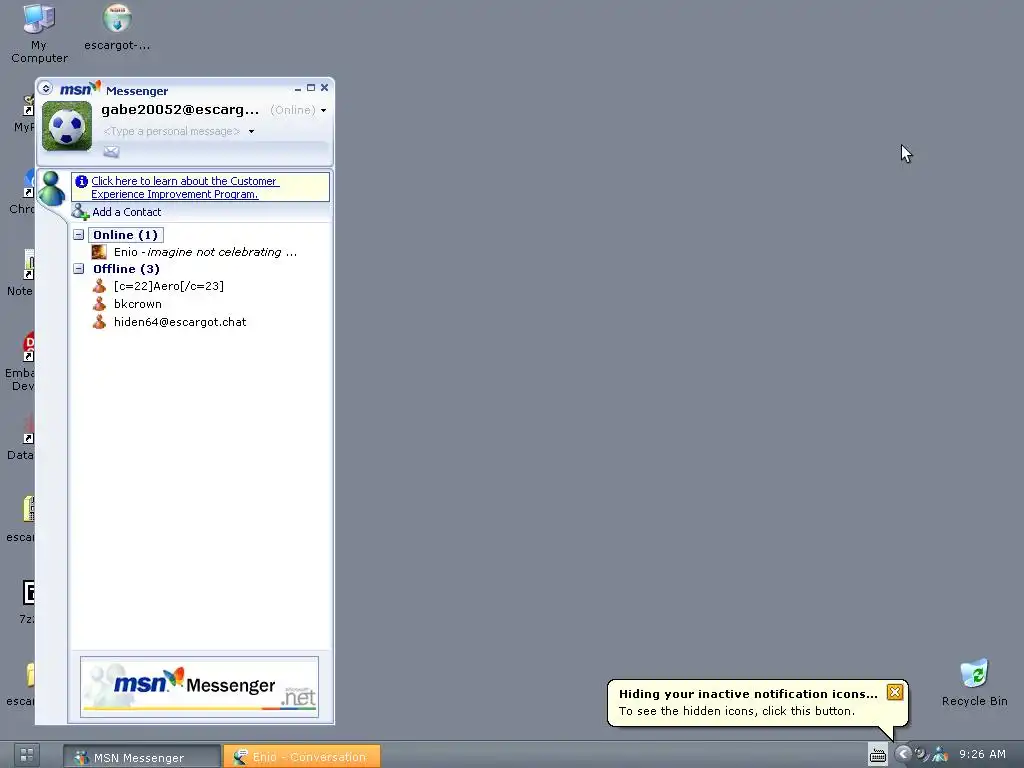
Task: Switch to MSN Messenger taskbar button
Action: tap(142, 757)
